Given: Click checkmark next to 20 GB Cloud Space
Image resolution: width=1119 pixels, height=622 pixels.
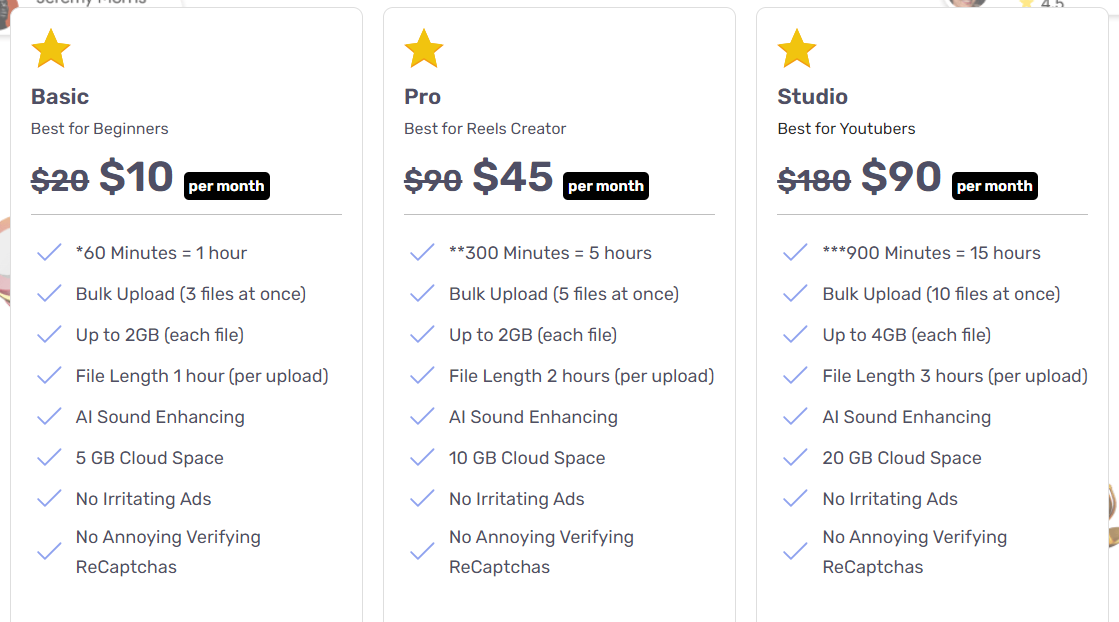Looking at the screenshot, I should [795, 457].
